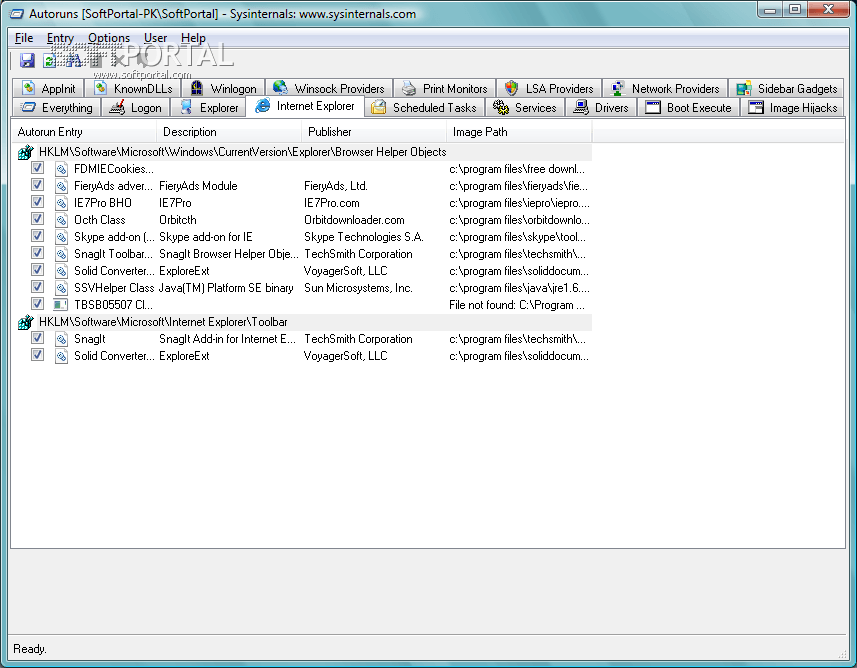The height and width of the screenshot is (668, 857).
Task: Open the Print Monitors tab
Action: click(x=445, y=89)
